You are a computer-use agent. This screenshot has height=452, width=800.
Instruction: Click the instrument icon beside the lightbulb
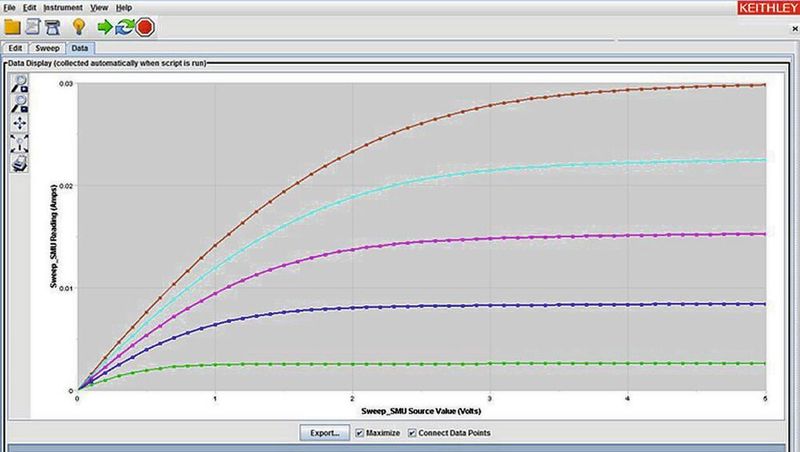(x=53, y=27)
